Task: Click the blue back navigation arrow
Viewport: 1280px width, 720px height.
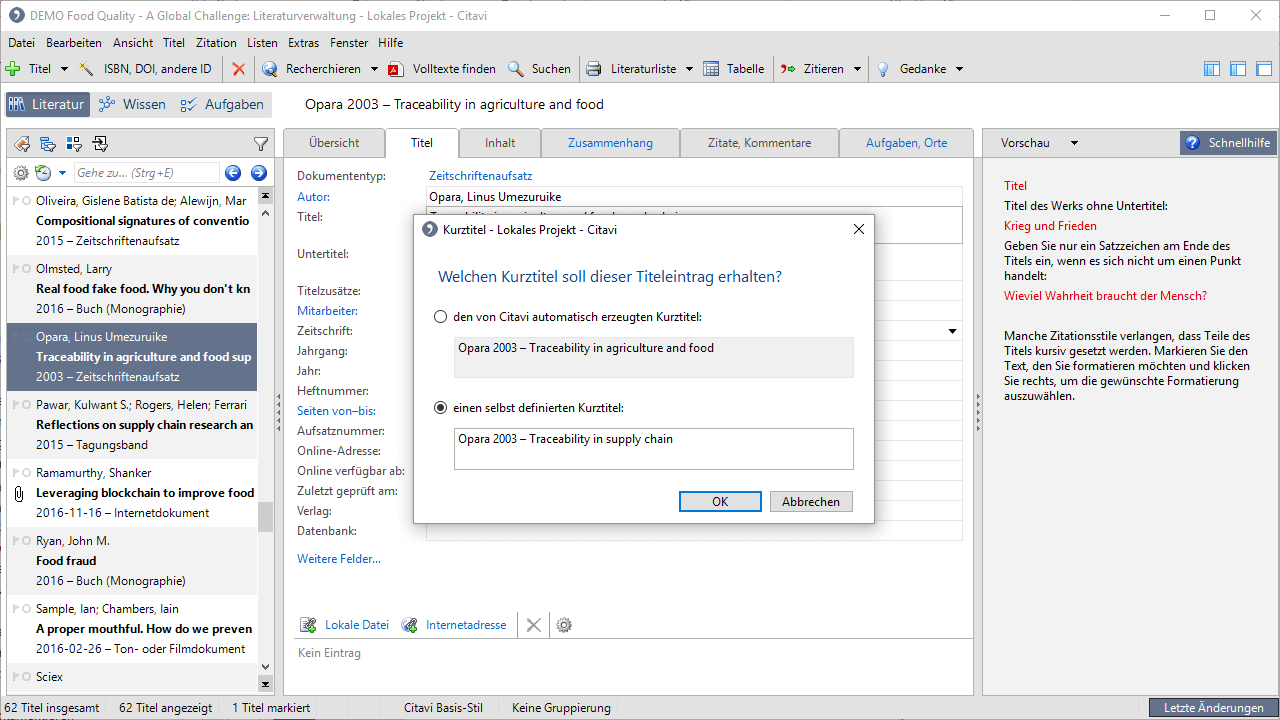Action: coord(233,173)
